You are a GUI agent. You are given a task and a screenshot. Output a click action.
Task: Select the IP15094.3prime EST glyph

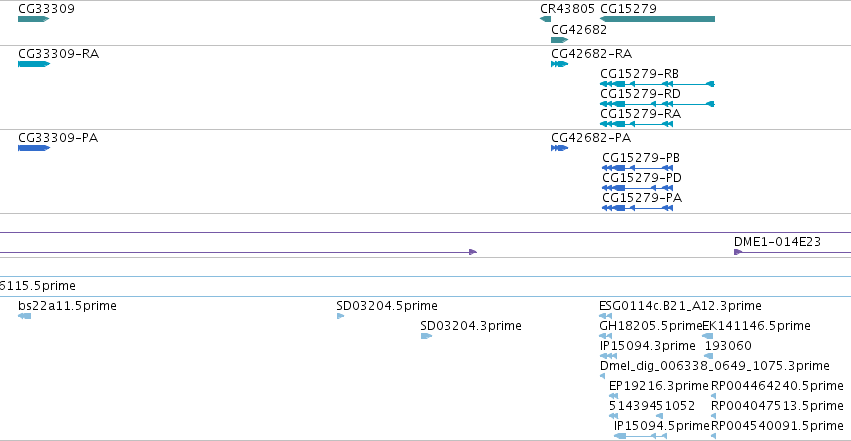click(x=608, y=356)
